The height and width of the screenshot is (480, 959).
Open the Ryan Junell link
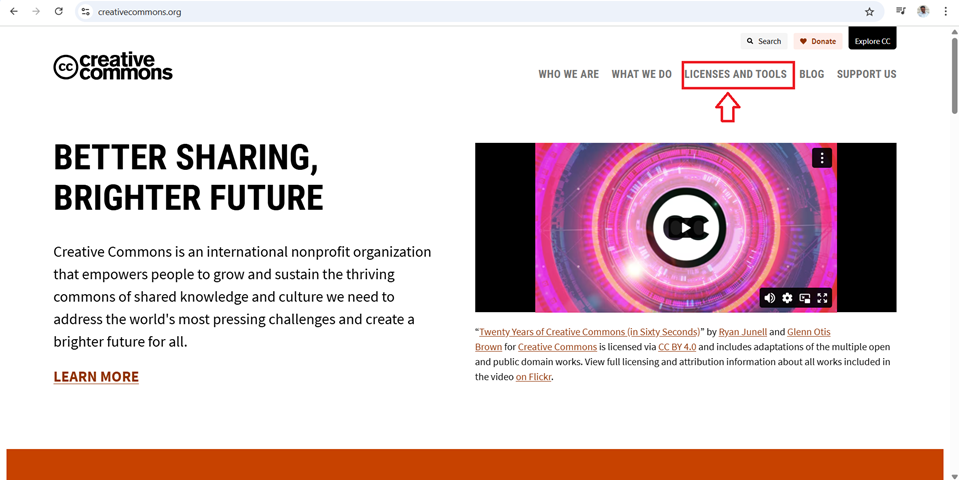742,332
